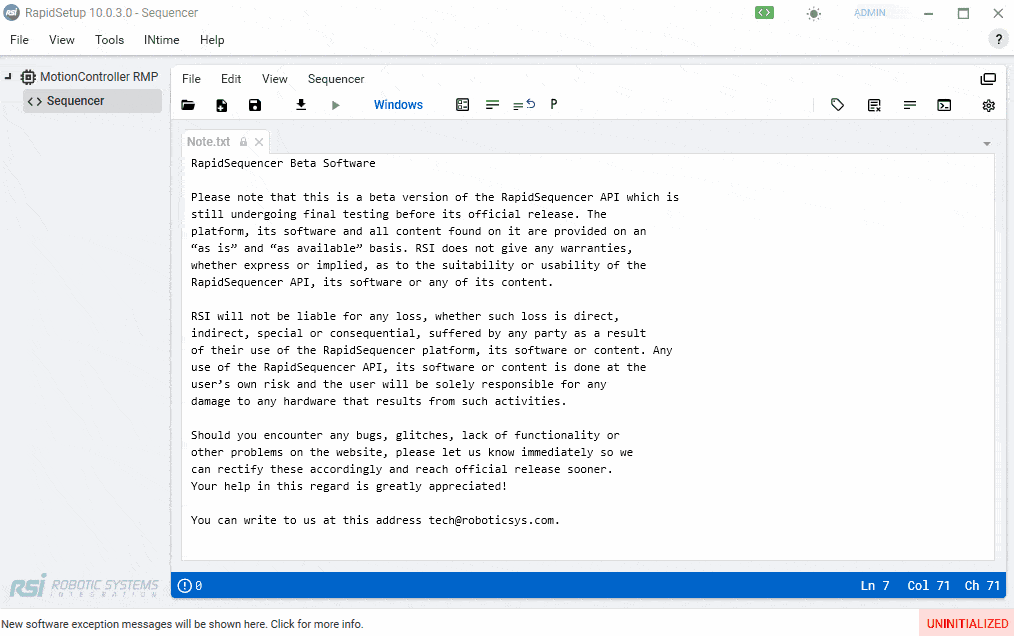Click the download arrow icon in toolbar

click(x=301, y=105)
